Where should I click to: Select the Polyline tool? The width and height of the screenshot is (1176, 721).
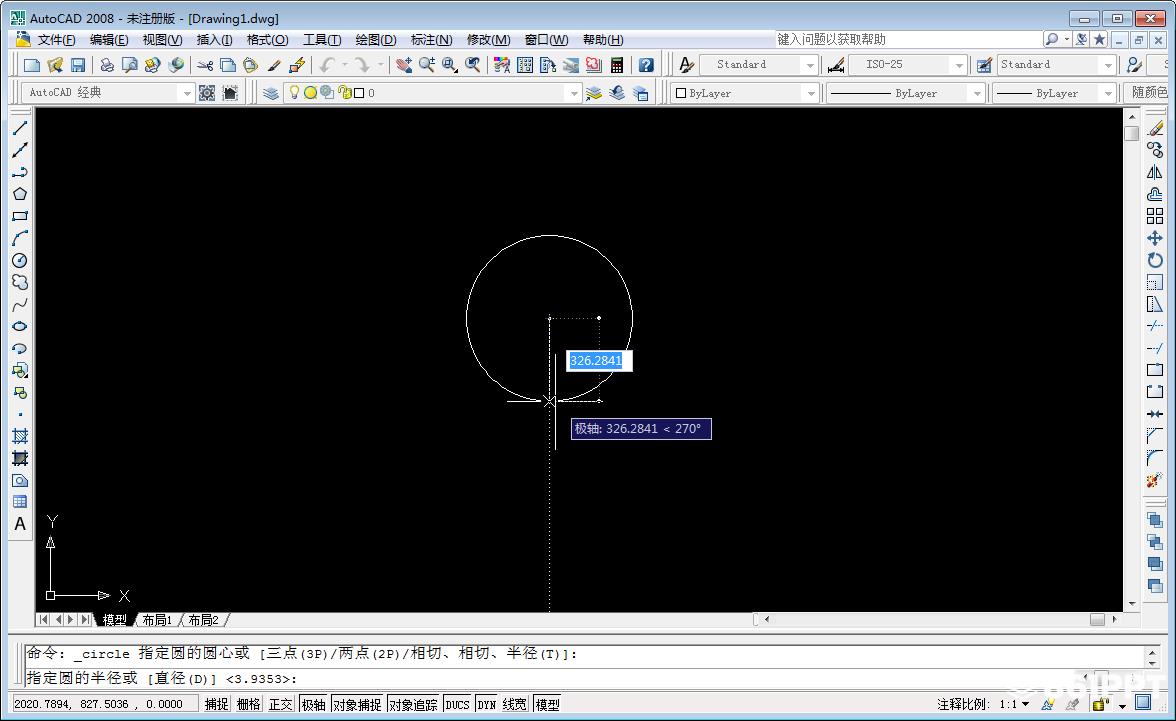(x=20, y=172)
